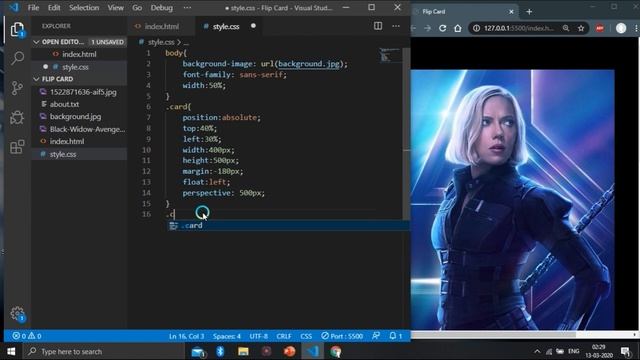Go forward in Chrome

427,28
